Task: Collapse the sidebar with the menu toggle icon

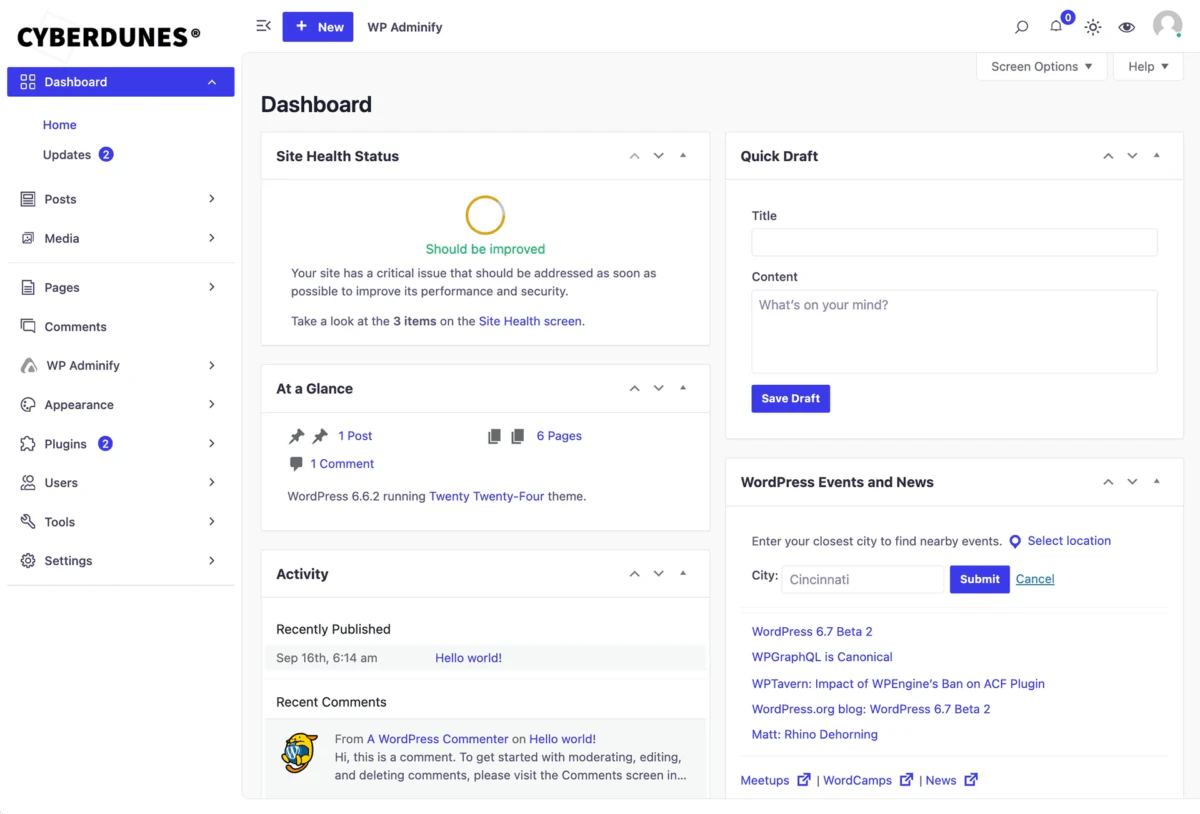Action: [x=263, y=26]
